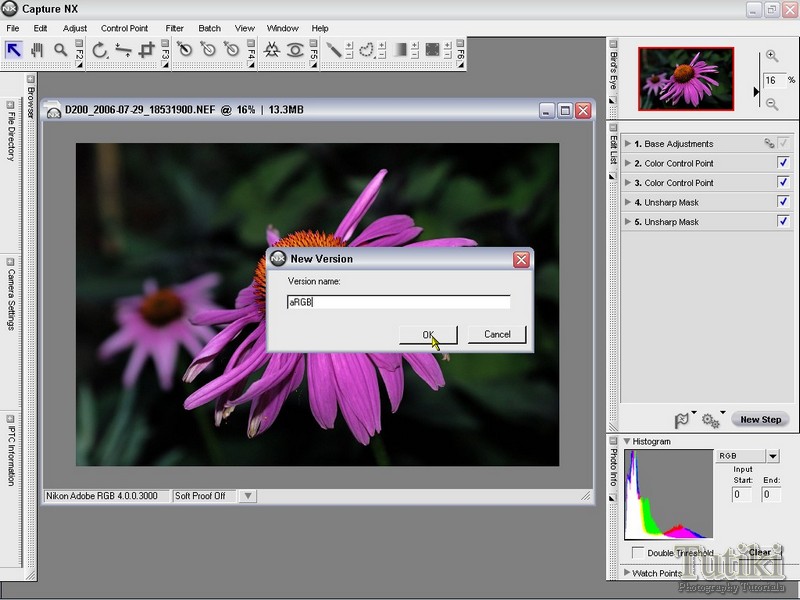The width and height of the screenshot is (800, 600).
Task: Expand step 3 Color Control Point
Action: (x=628, y=182)
